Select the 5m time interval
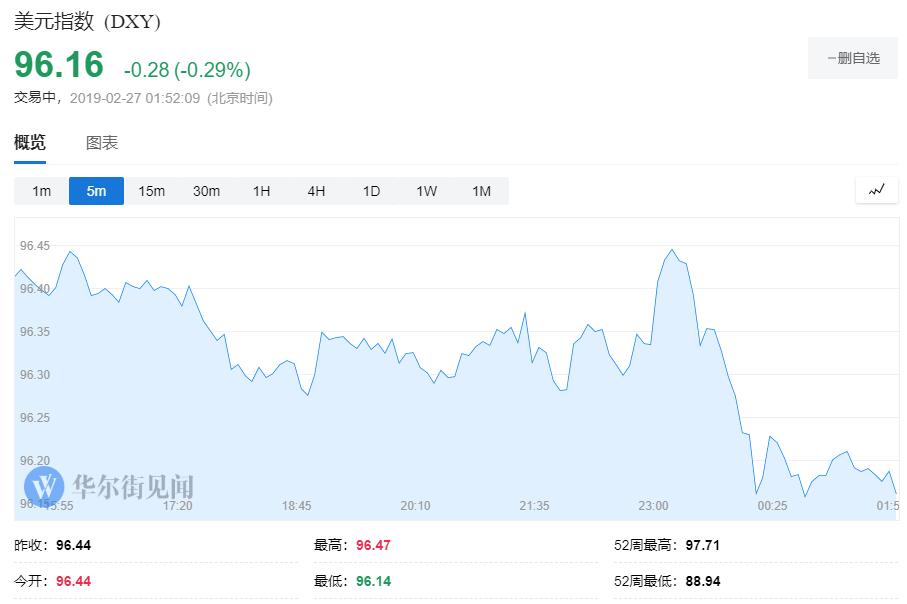907x604 pixels. [96, 191]
